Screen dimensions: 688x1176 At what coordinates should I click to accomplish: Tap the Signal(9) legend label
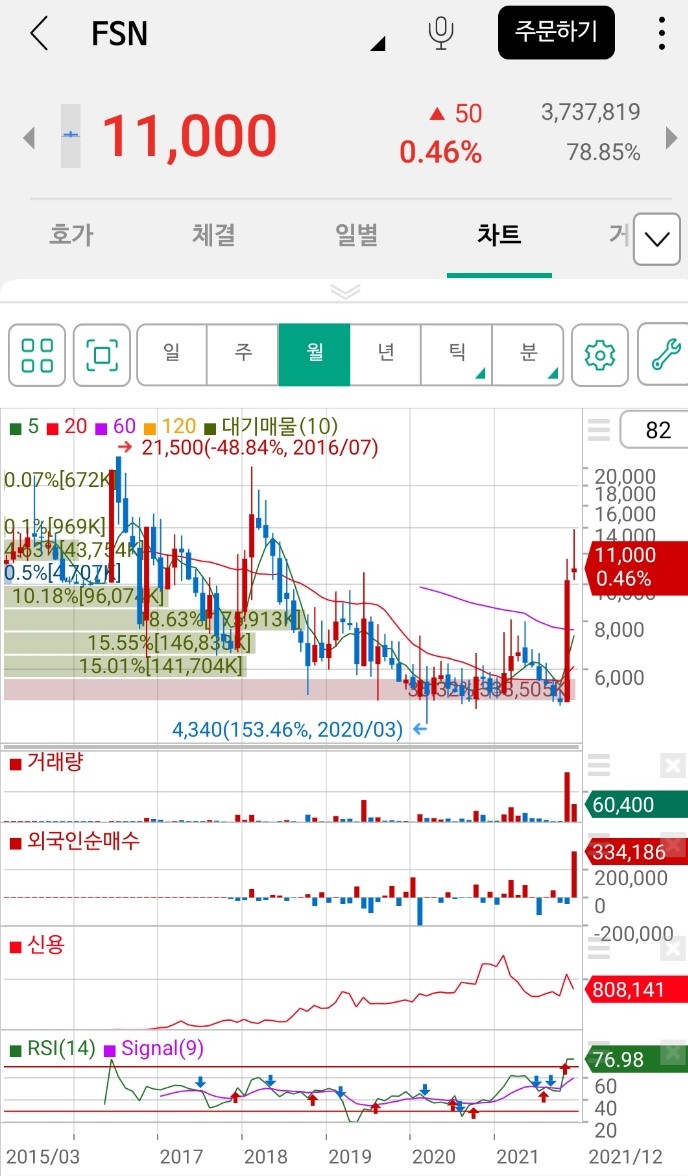(154, 1048)
